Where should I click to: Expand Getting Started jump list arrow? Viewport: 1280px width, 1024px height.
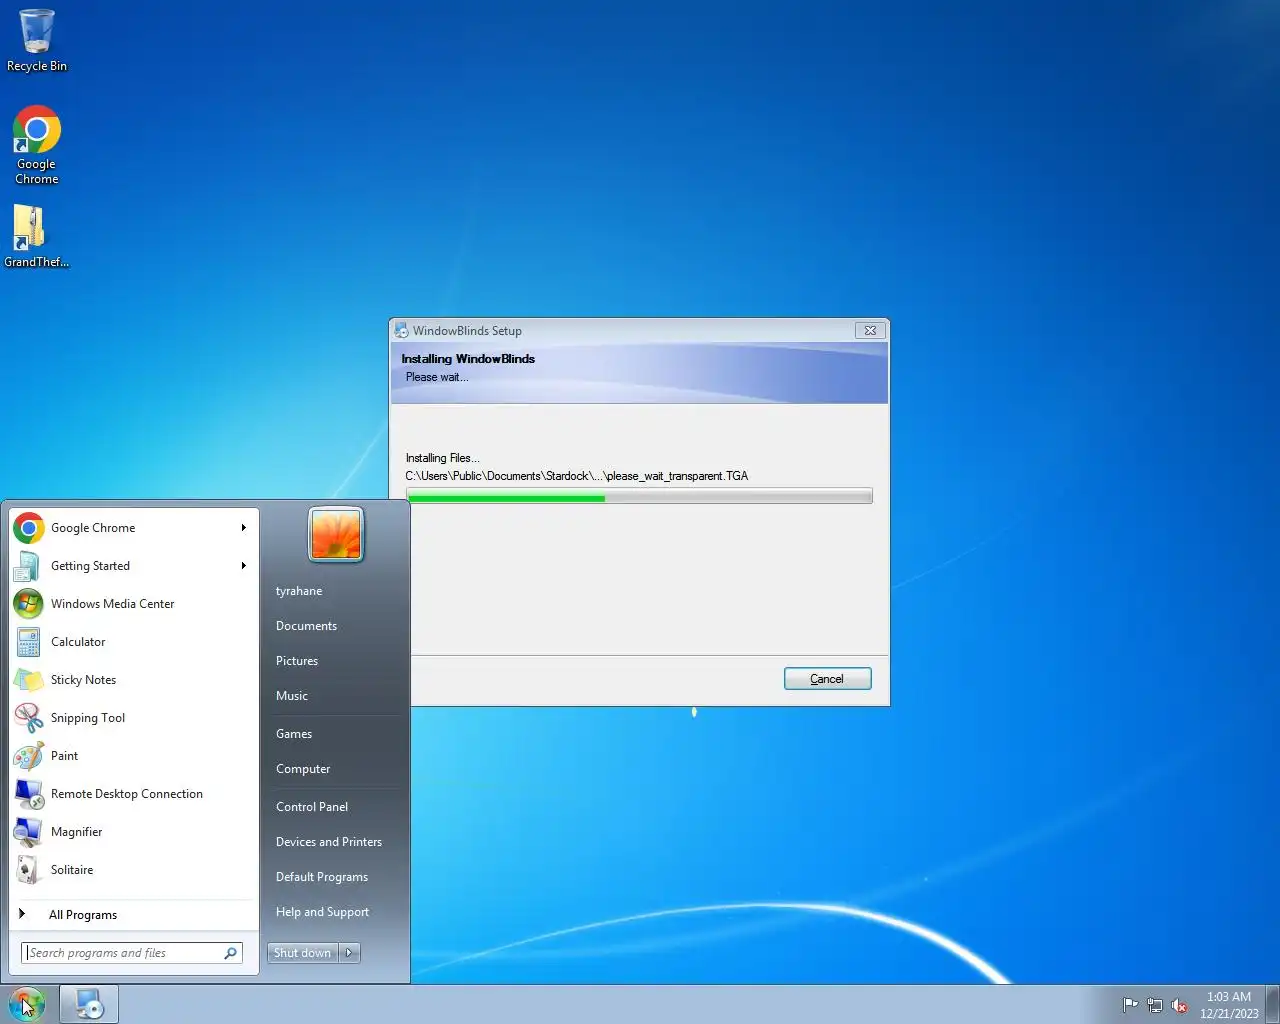click(243, 566)
